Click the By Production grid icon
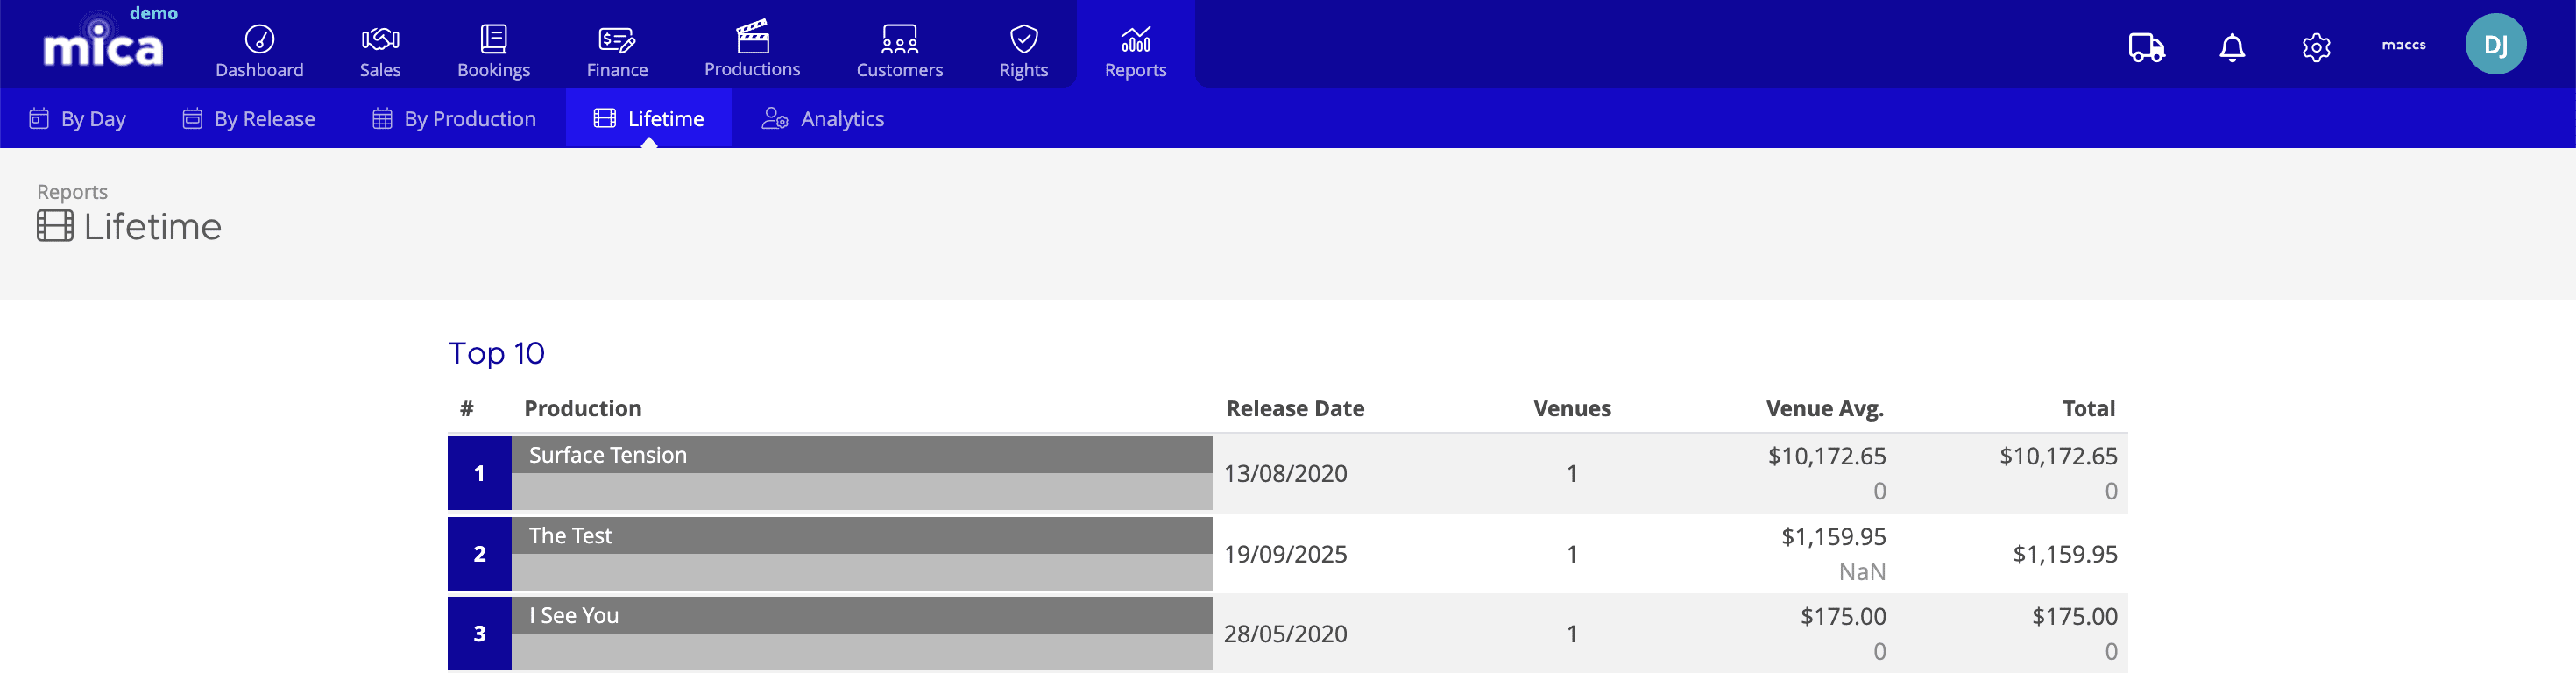2576x673 pixels. pyautogui.click(x=382, y=118)
